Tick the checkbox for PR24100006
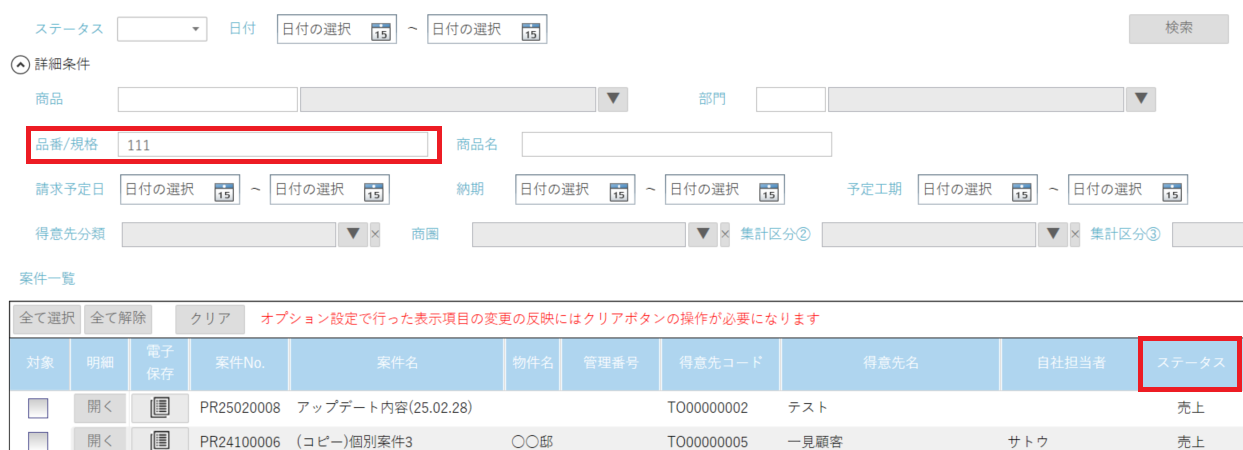The width and height of the screenshot is (1243, 450). point(38,441)
